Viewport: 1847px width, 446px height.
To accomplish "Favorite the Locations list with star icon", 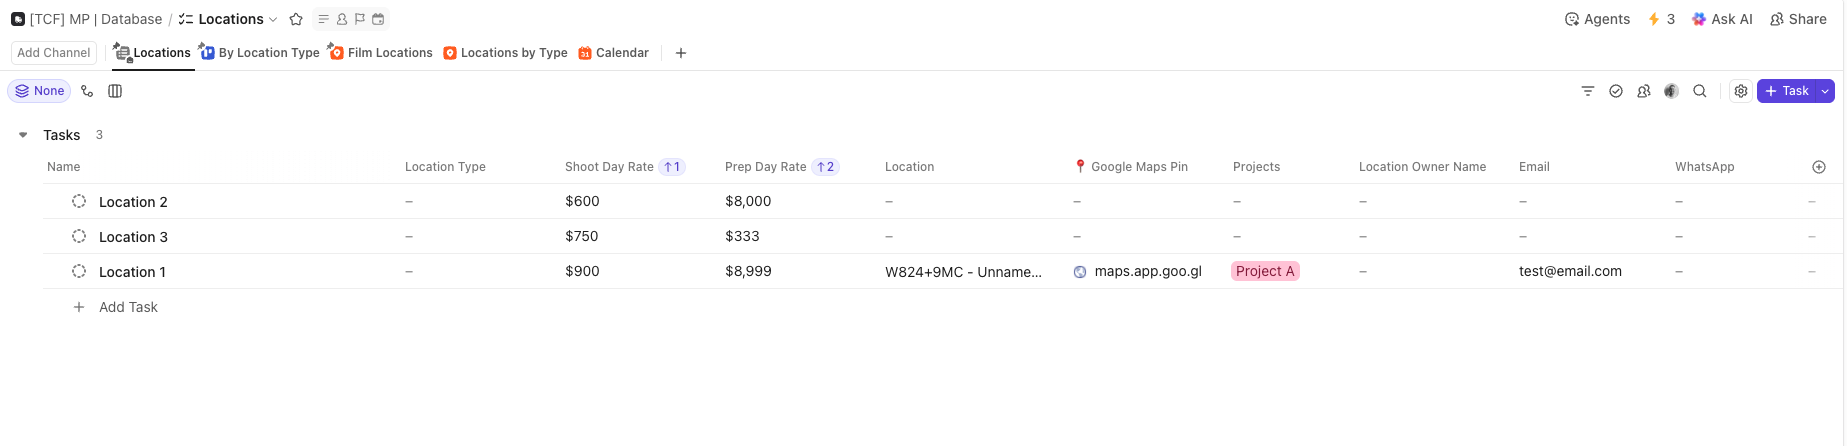I will 296,19.
